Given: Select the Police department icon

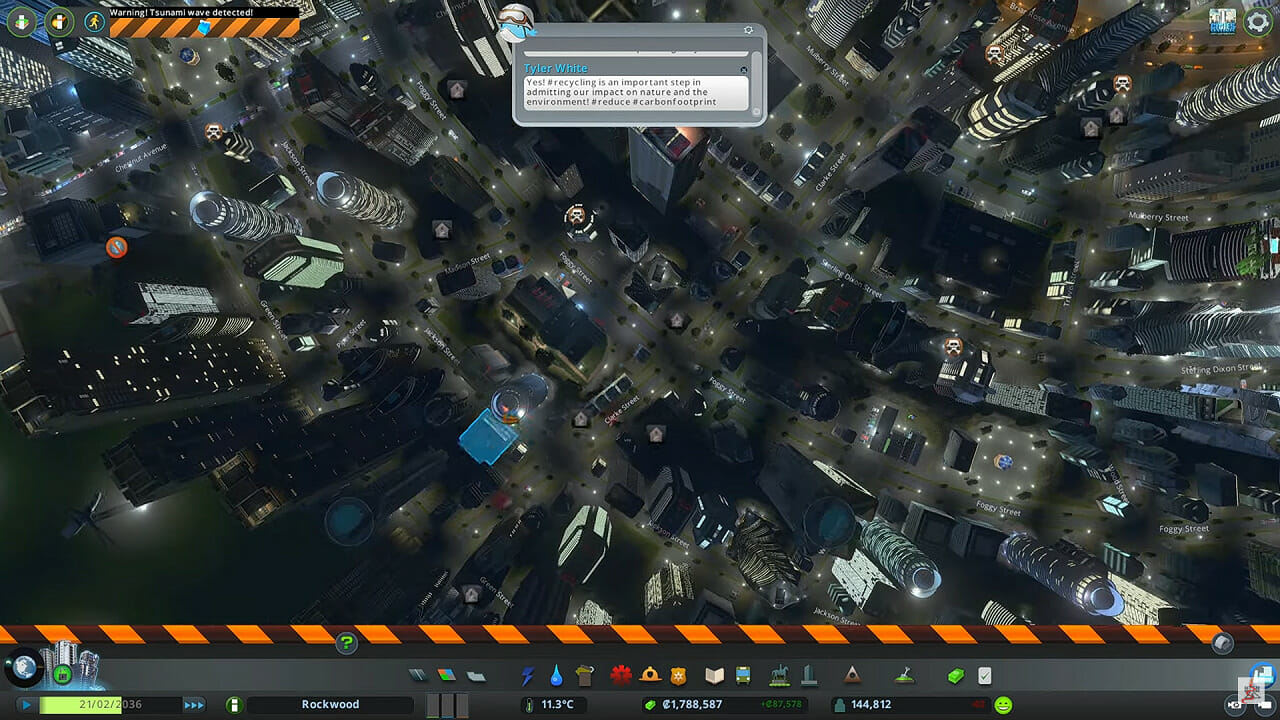Looking at the screenshot, I should click(x=678, y=676).
